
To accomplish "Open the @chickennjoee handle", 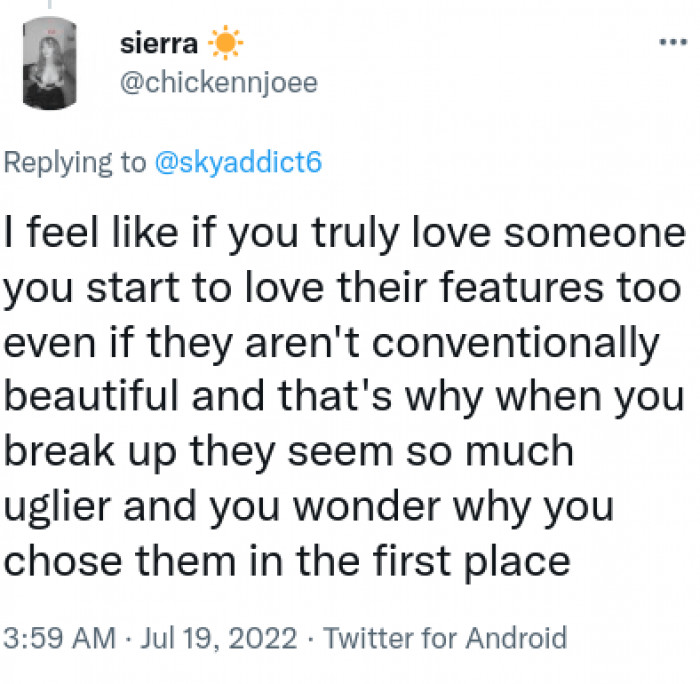I will click(218, 84).
